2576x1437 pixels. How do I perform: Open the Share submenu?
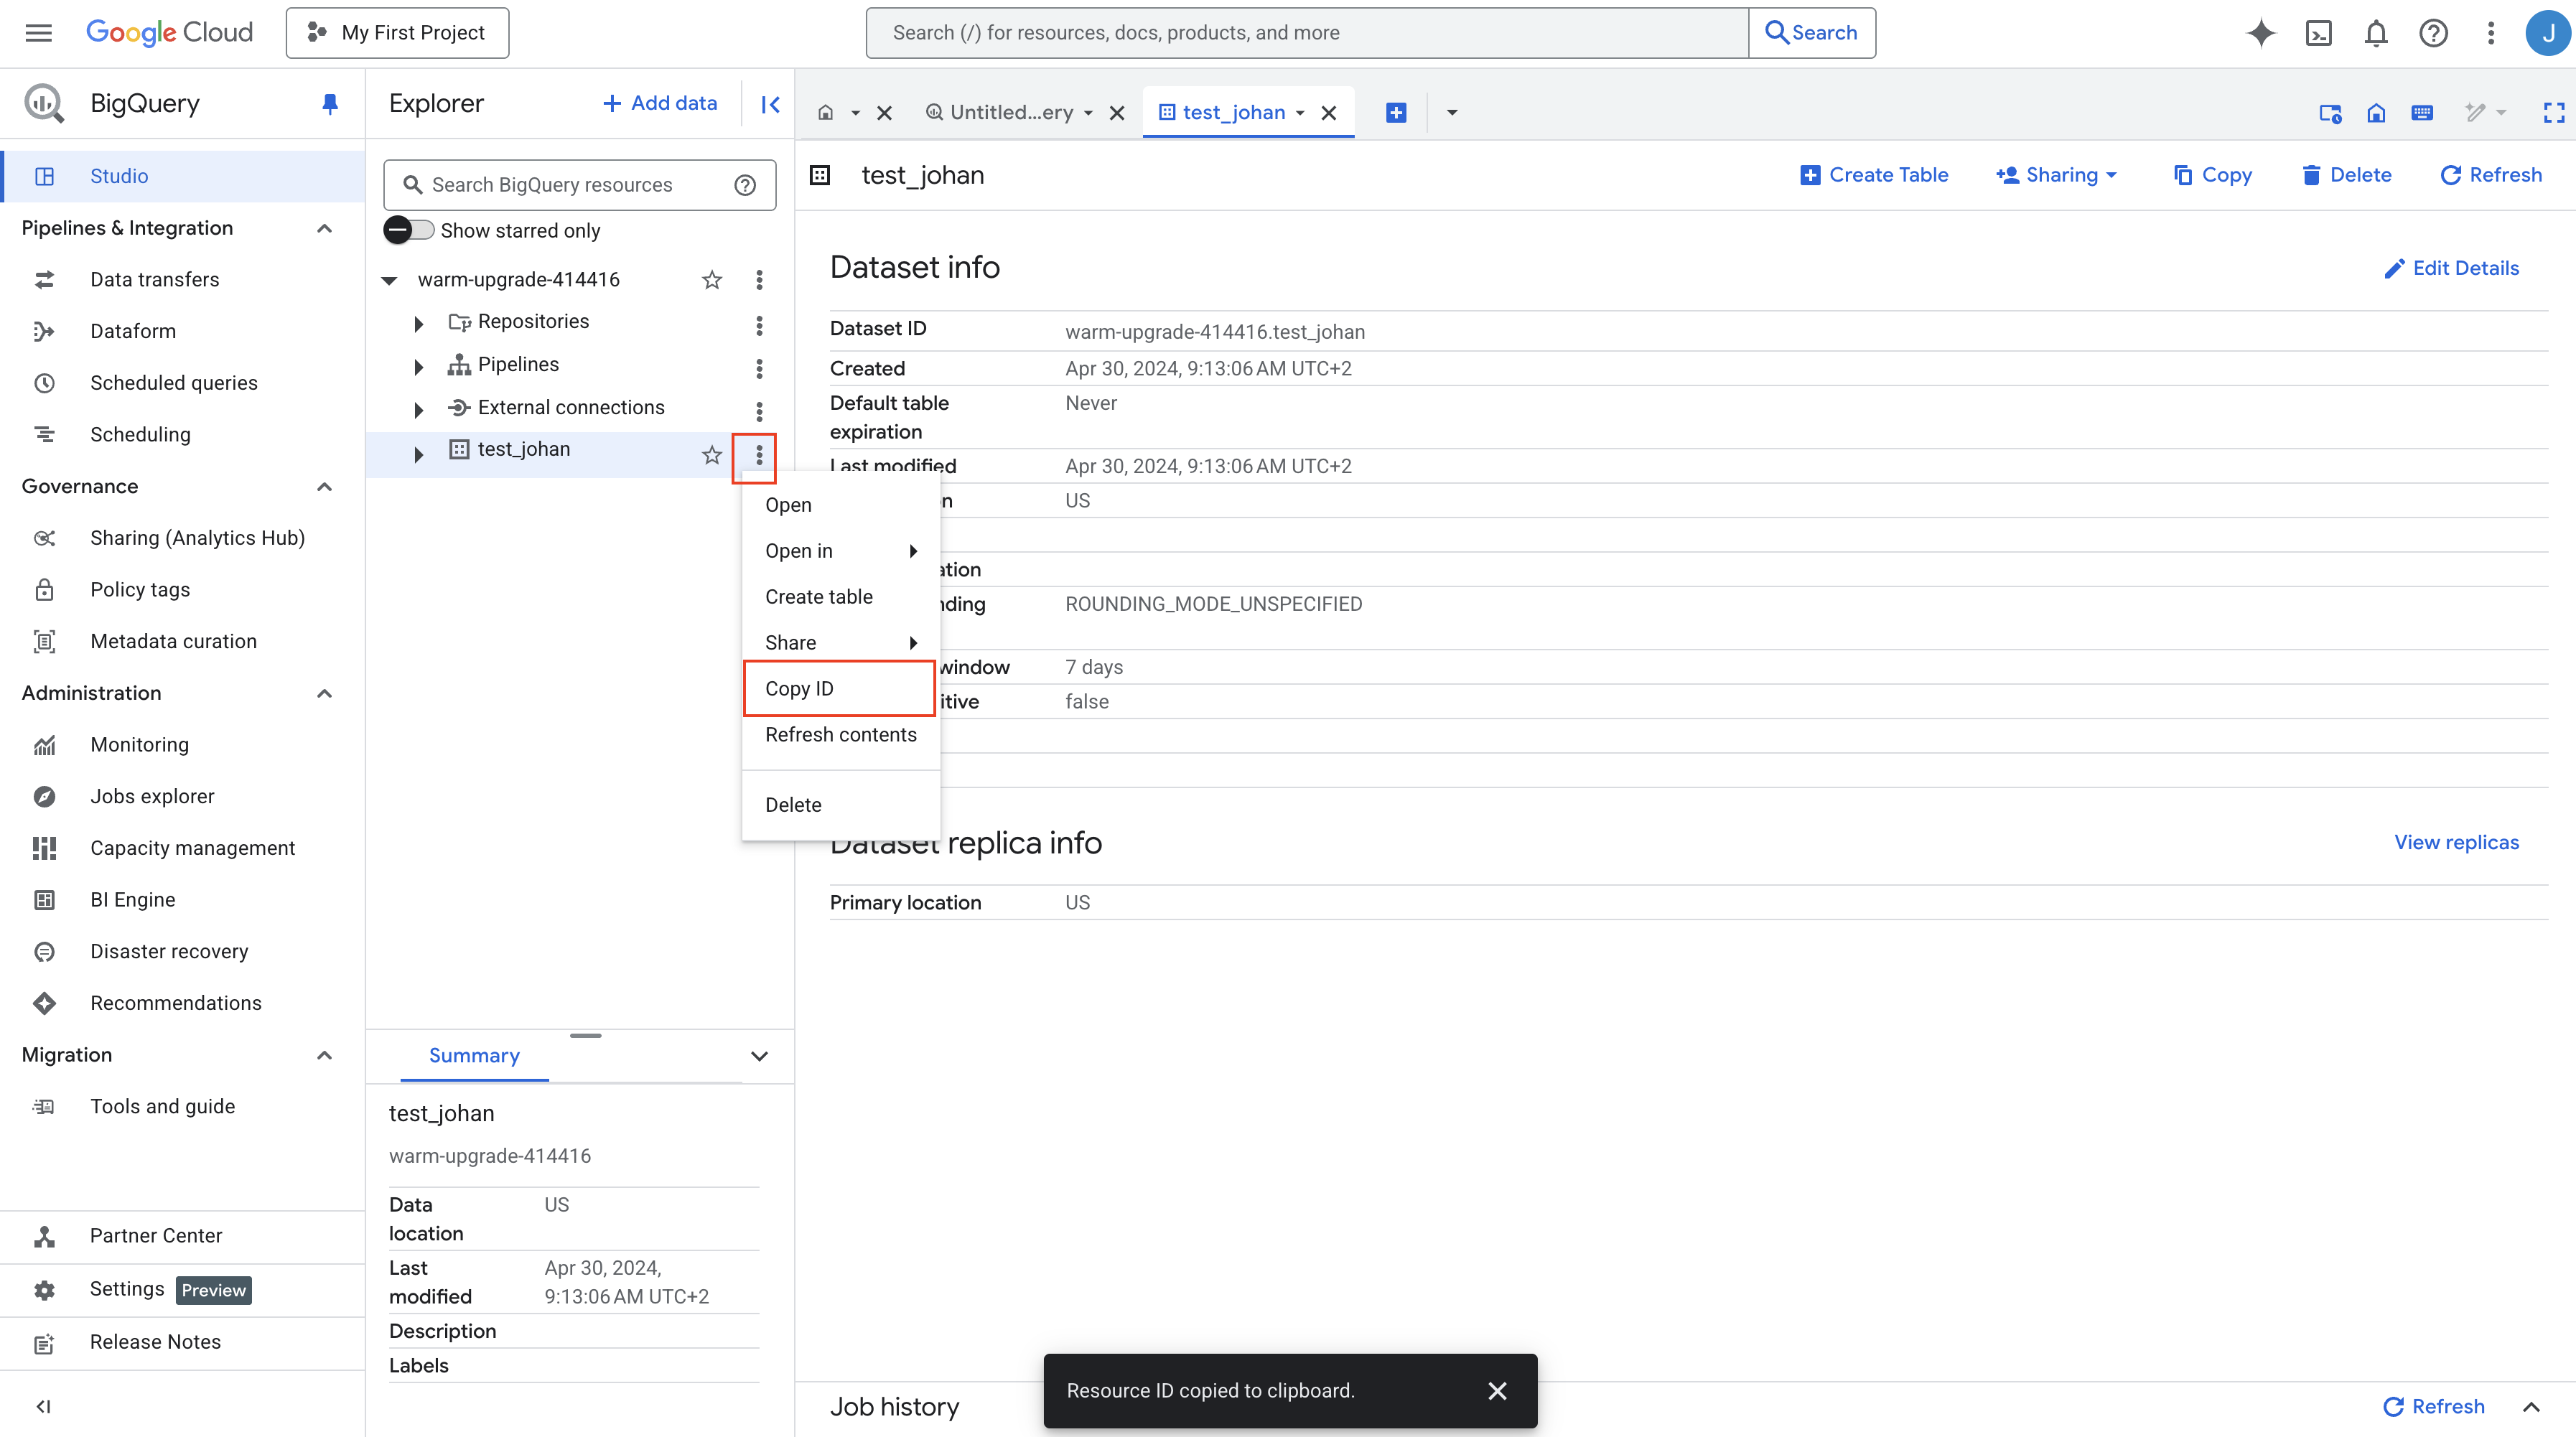click(841, 643)
